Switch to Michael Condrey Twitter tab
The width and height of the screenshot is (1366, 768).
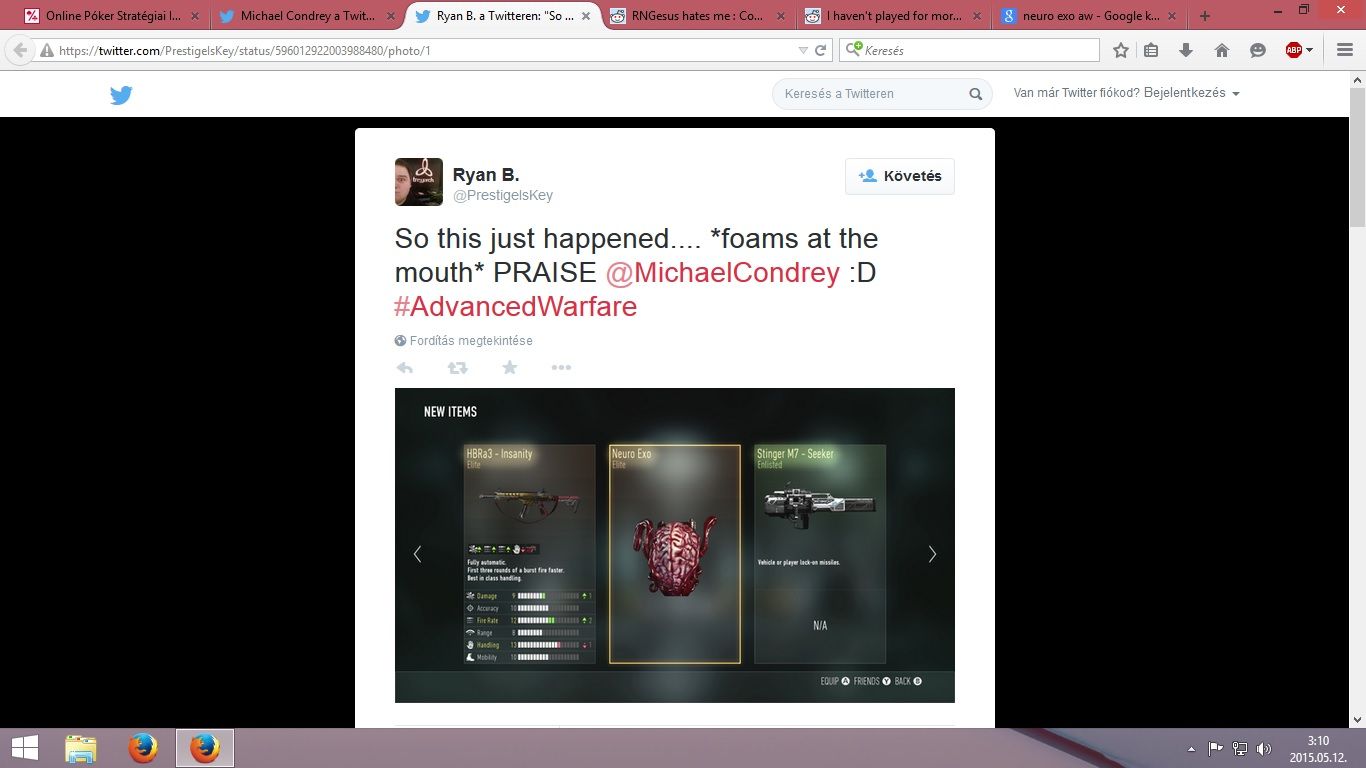309,16
